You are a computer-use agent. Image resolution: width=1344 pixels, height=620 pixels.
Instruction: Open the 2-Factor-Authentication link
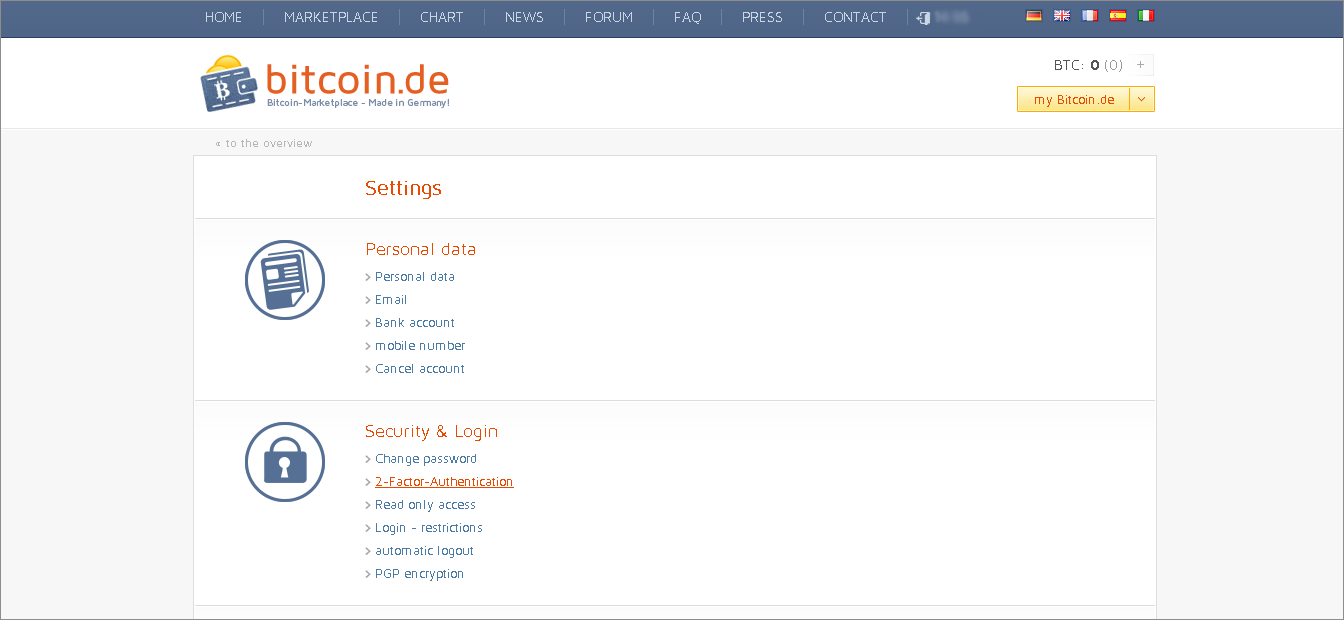(444, 482)
